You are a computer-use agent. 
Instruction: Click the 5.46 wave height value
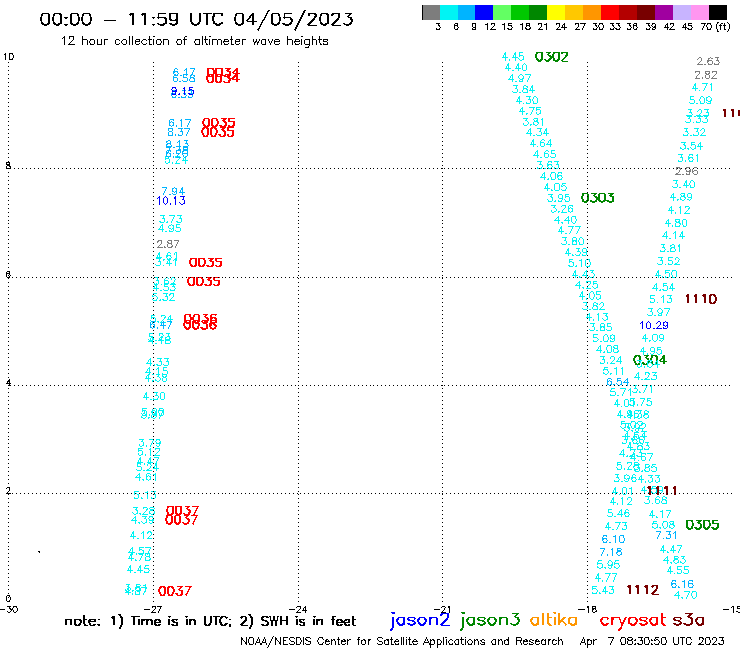618,513
